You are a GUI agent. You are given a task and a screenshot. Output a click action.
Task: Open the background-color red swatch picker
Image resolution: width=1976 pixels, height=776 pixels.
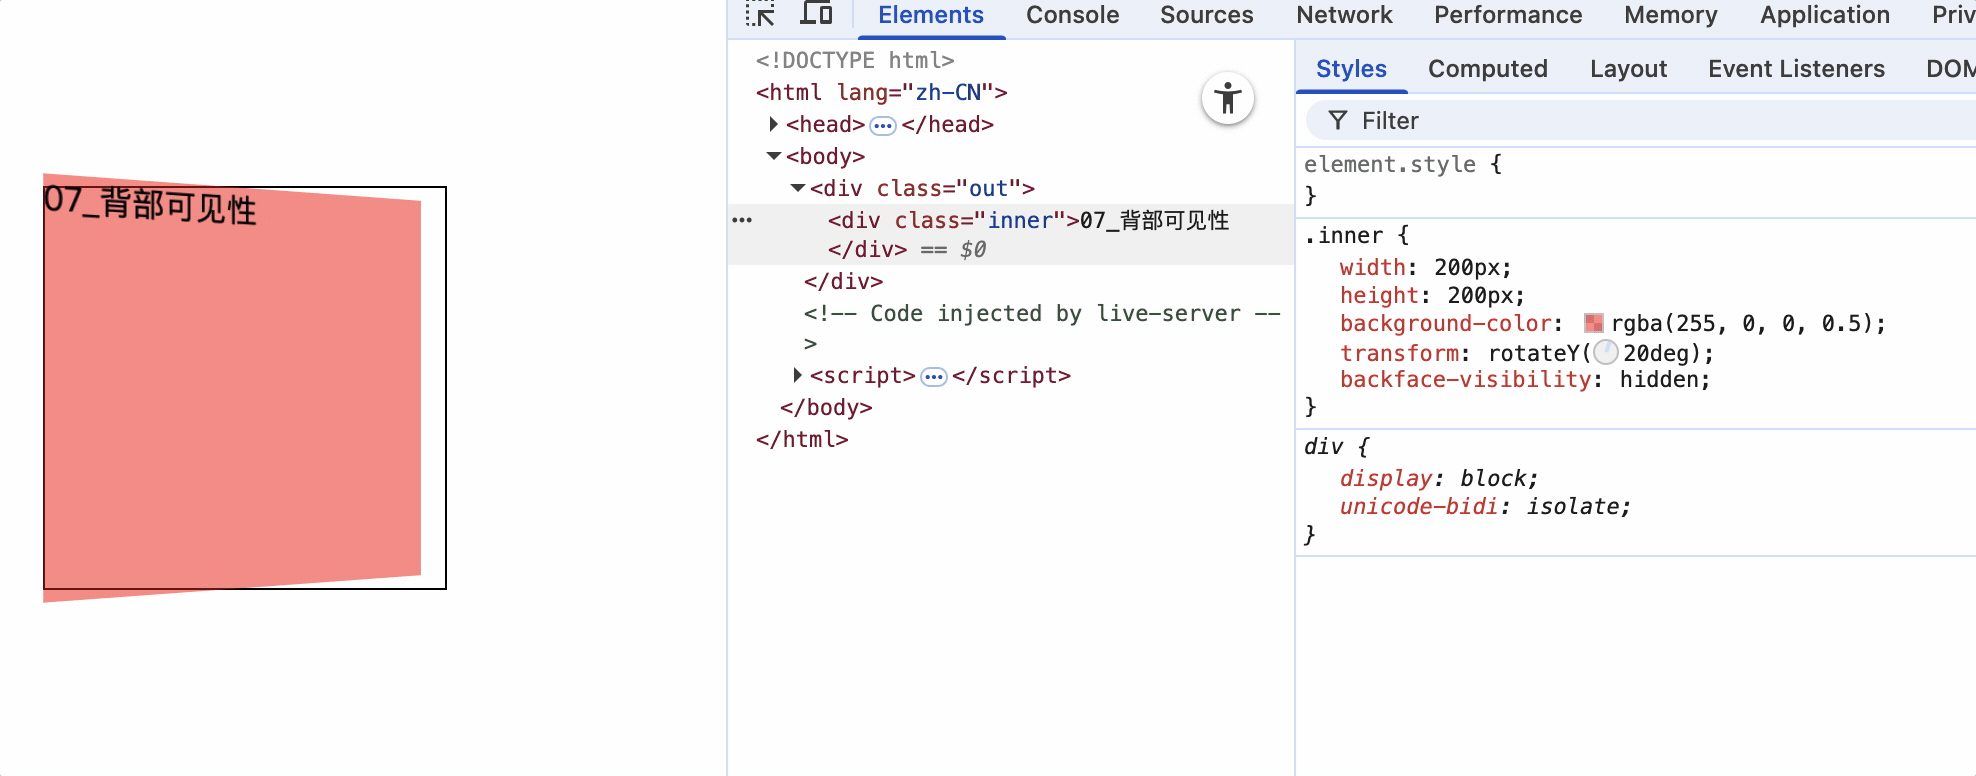pos(1593,324)
